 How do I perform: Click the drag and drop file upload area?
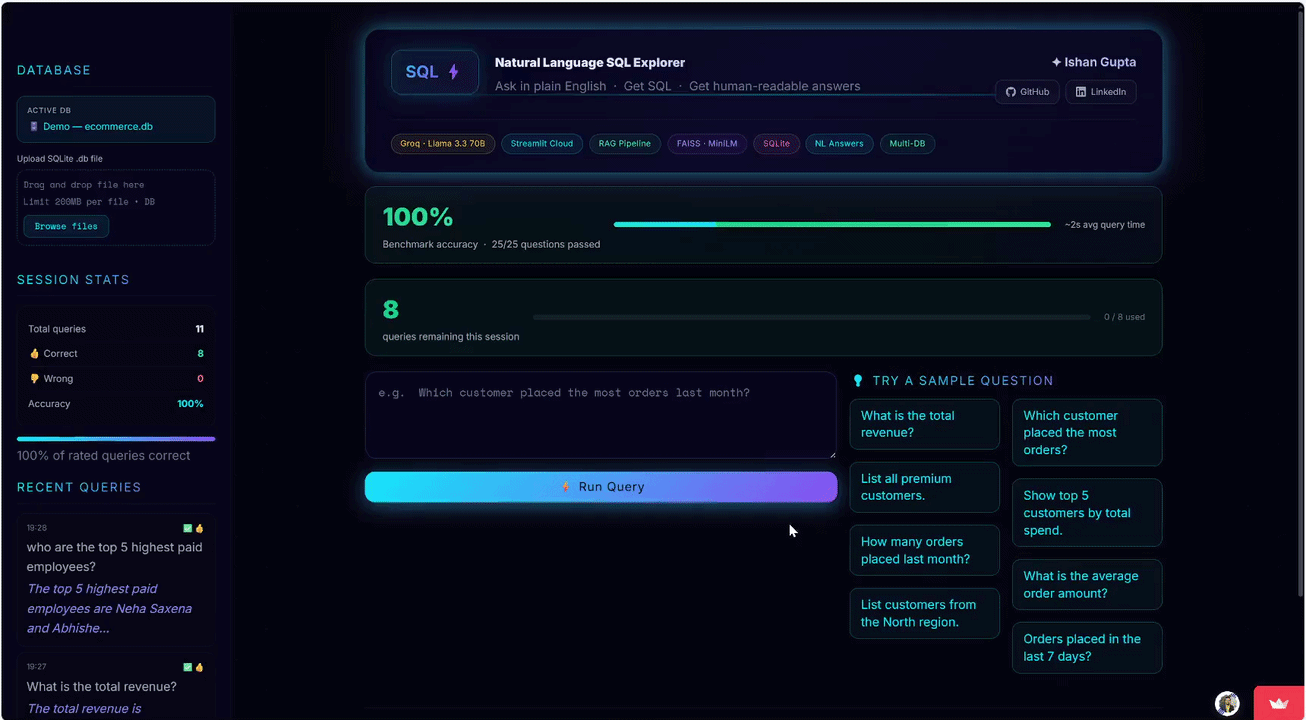(x=116, y=207)
